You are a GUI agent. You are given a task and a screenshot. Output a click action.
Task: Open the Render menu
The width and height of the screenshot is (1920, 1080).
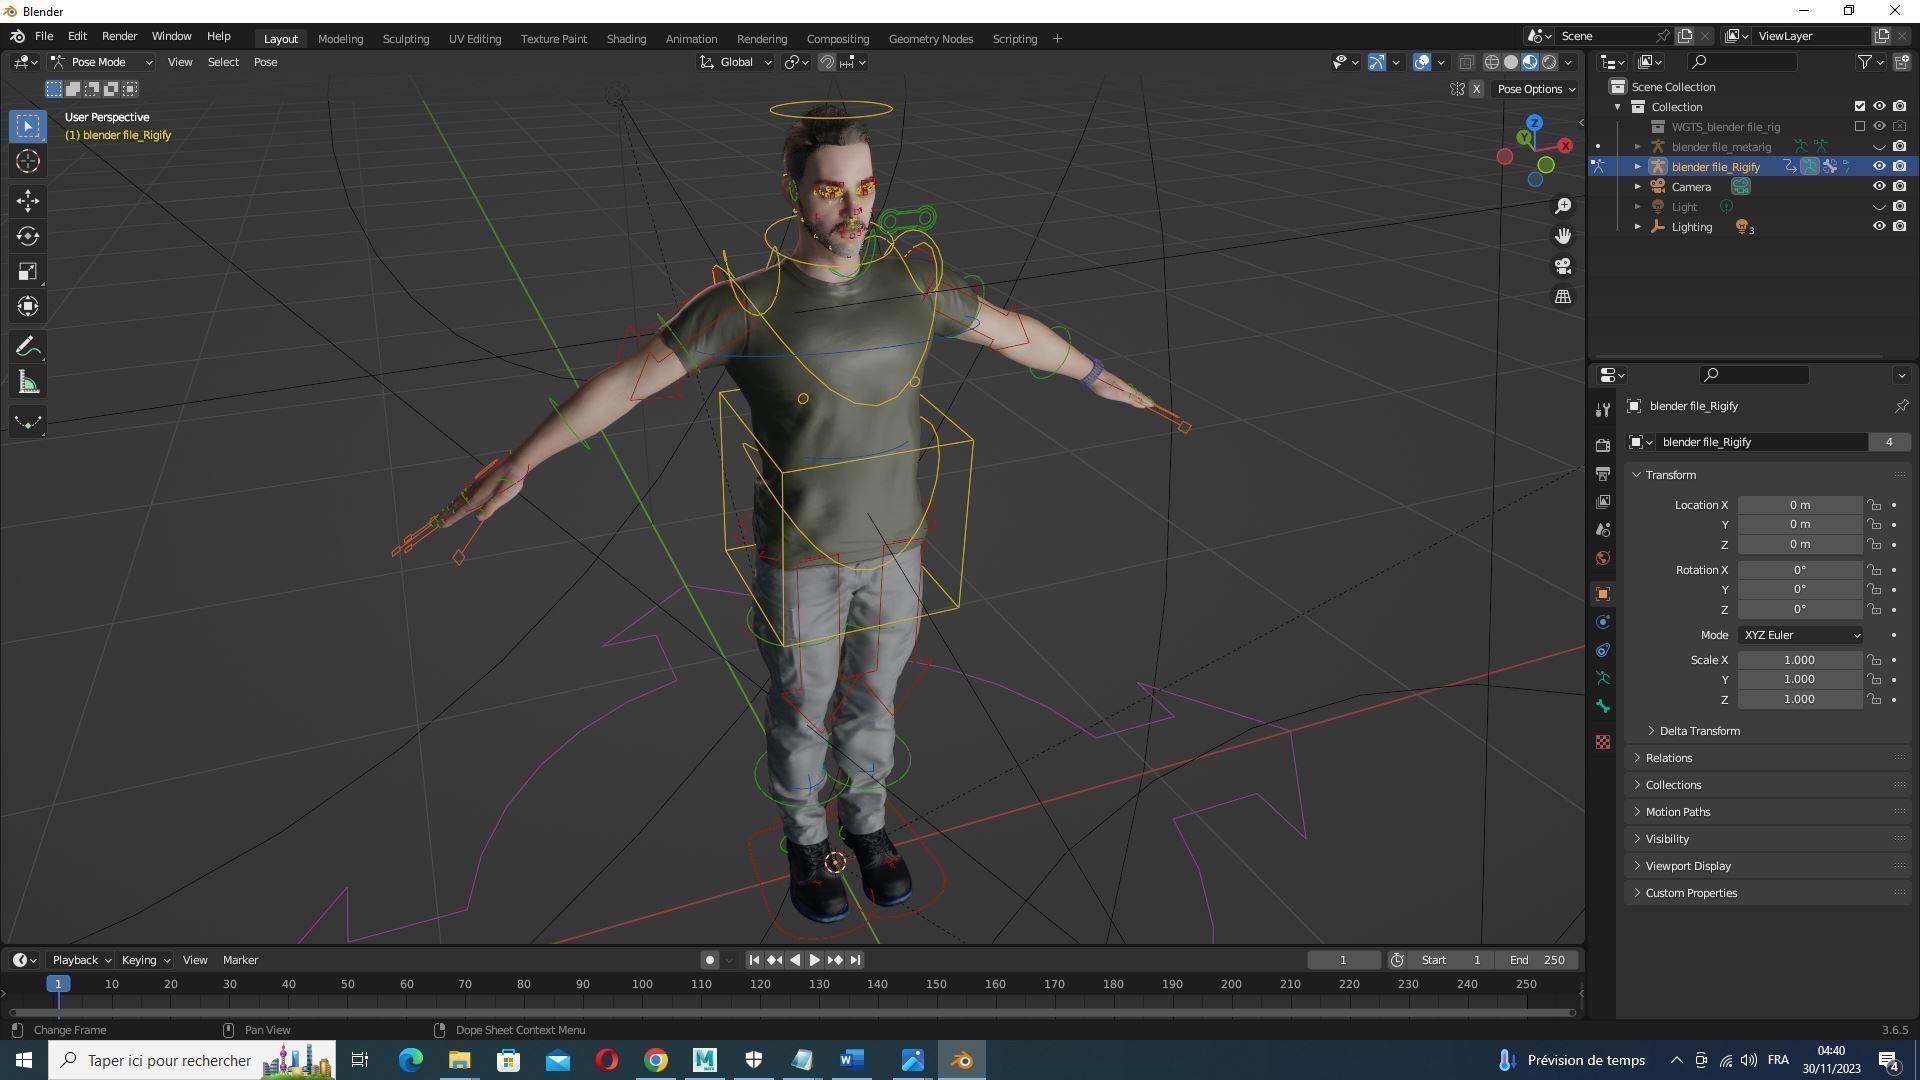(x=119, y=36)
